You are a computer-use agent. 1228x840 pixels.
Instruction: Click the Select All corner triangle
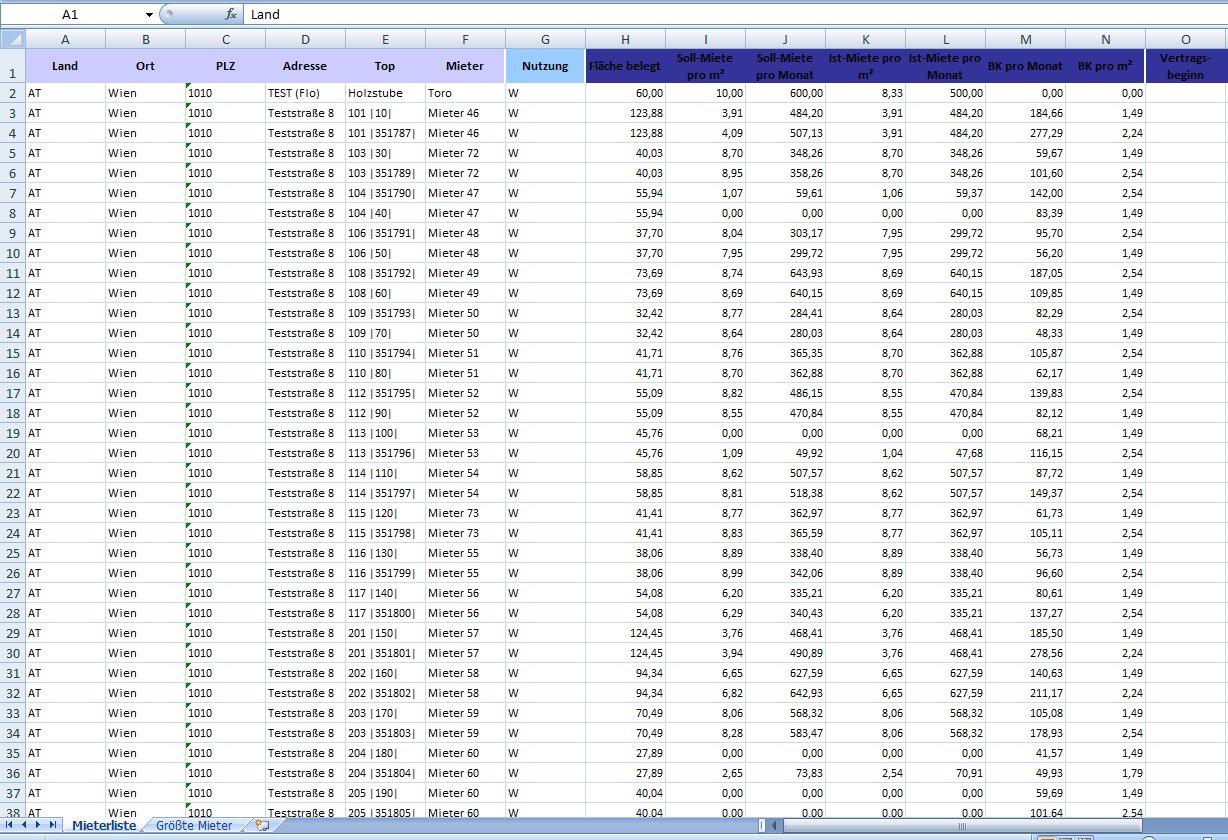[13, 39]
